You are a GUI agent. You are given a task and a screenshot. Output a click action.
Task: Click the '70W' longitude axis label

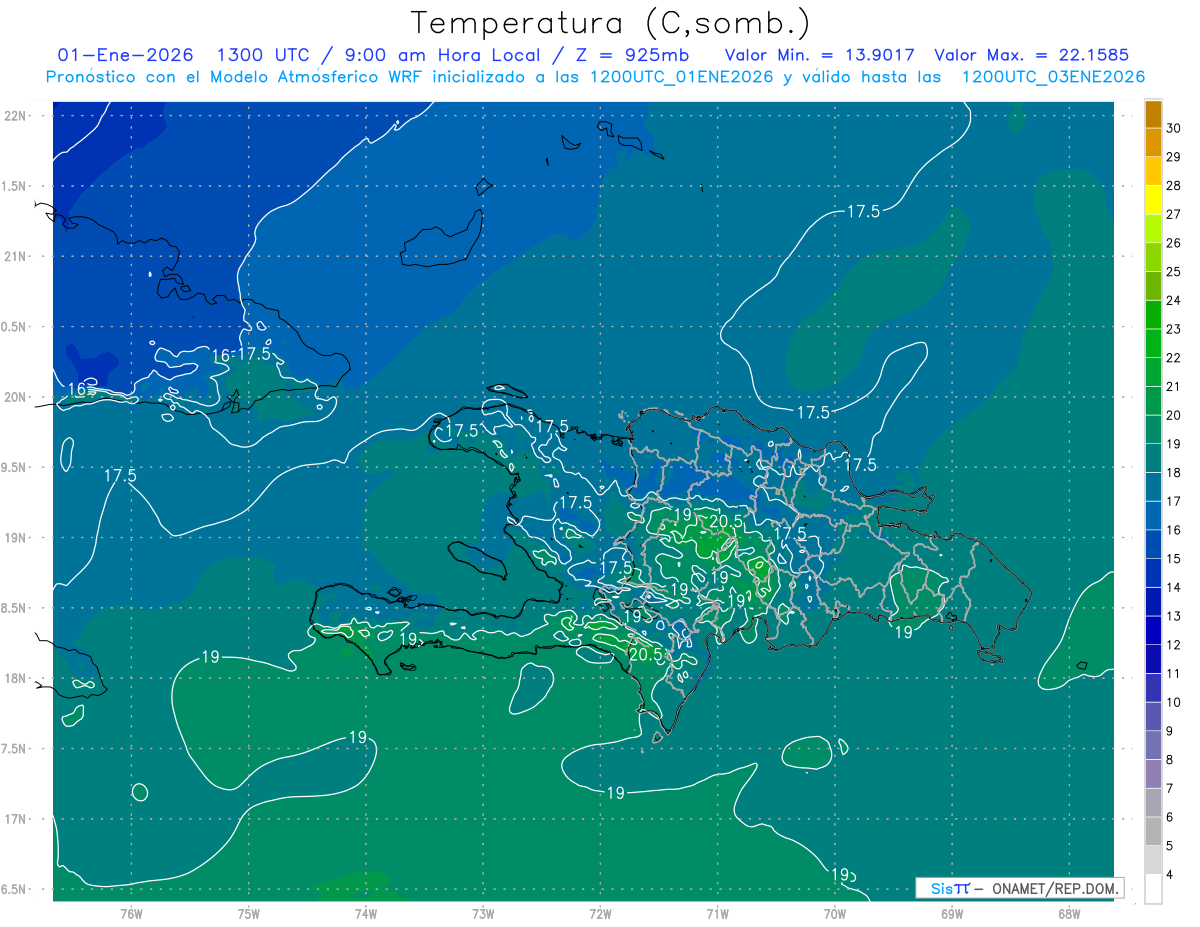click(x=835, y=913)
